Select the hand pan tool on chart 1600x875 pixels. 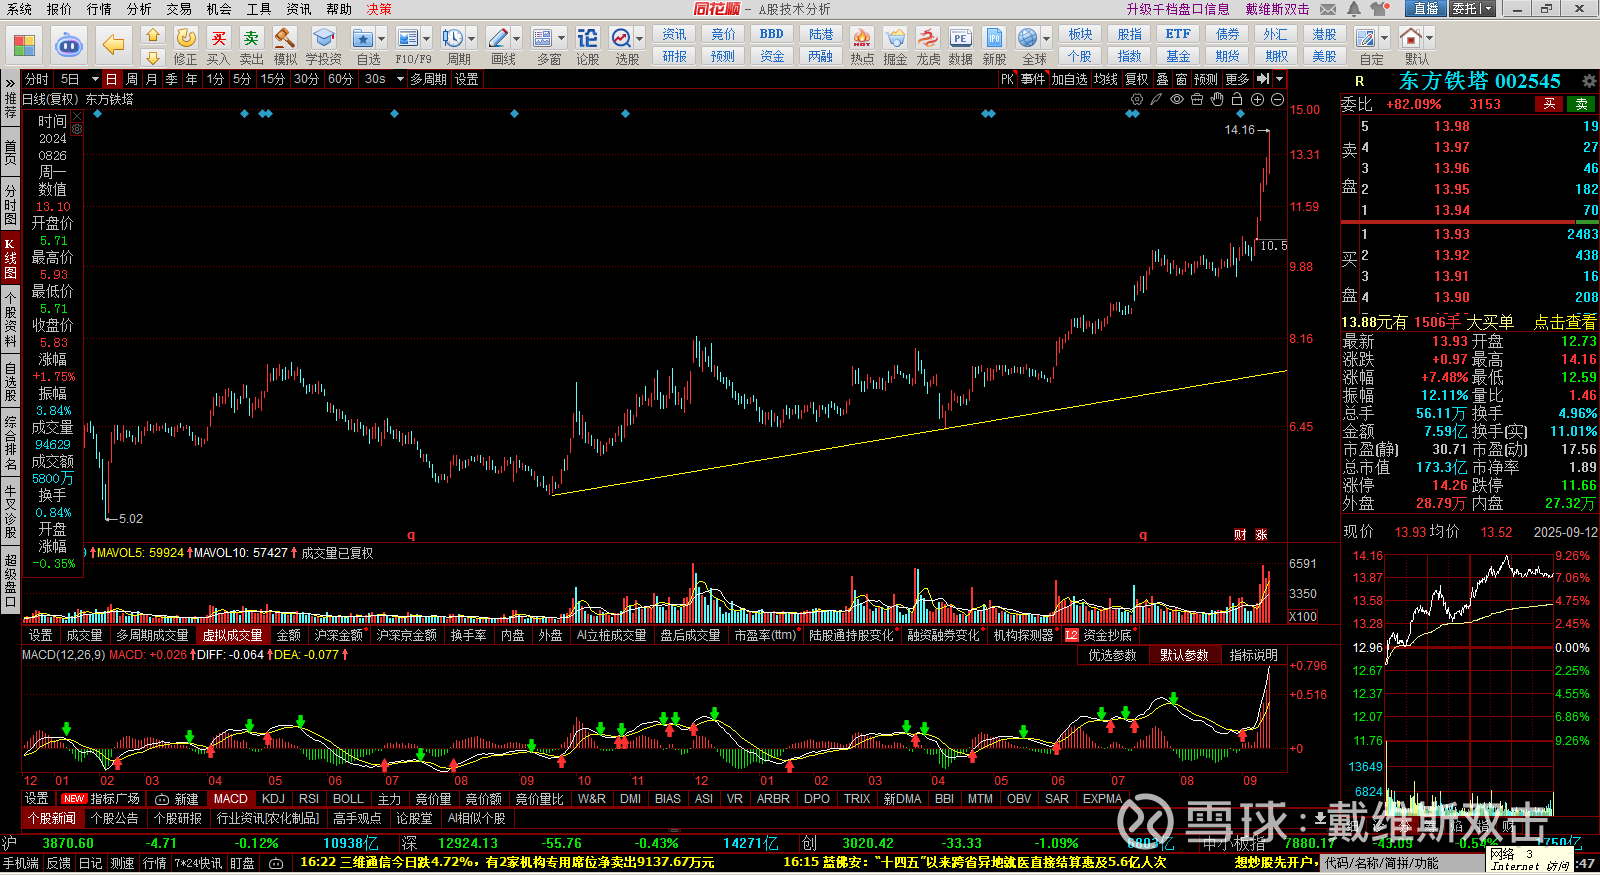tap(1217, 99)
